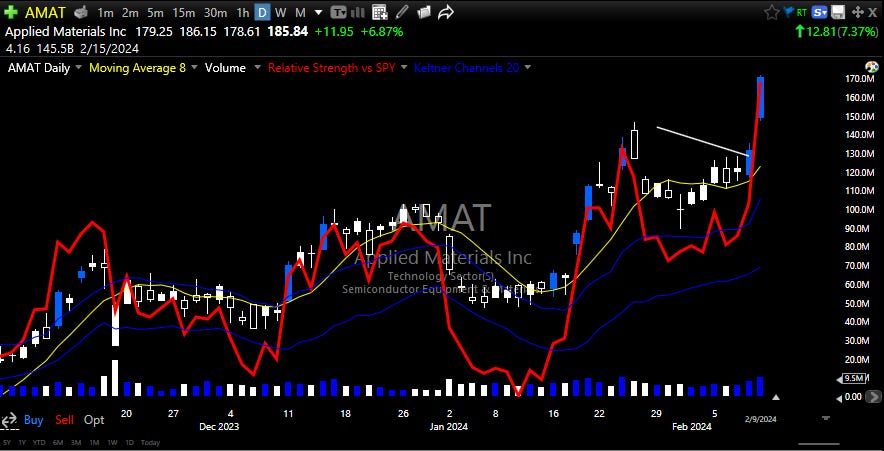Click the green plus add-symbol icon
Viewport: 884px width, 451px height.
coord(10,12)
